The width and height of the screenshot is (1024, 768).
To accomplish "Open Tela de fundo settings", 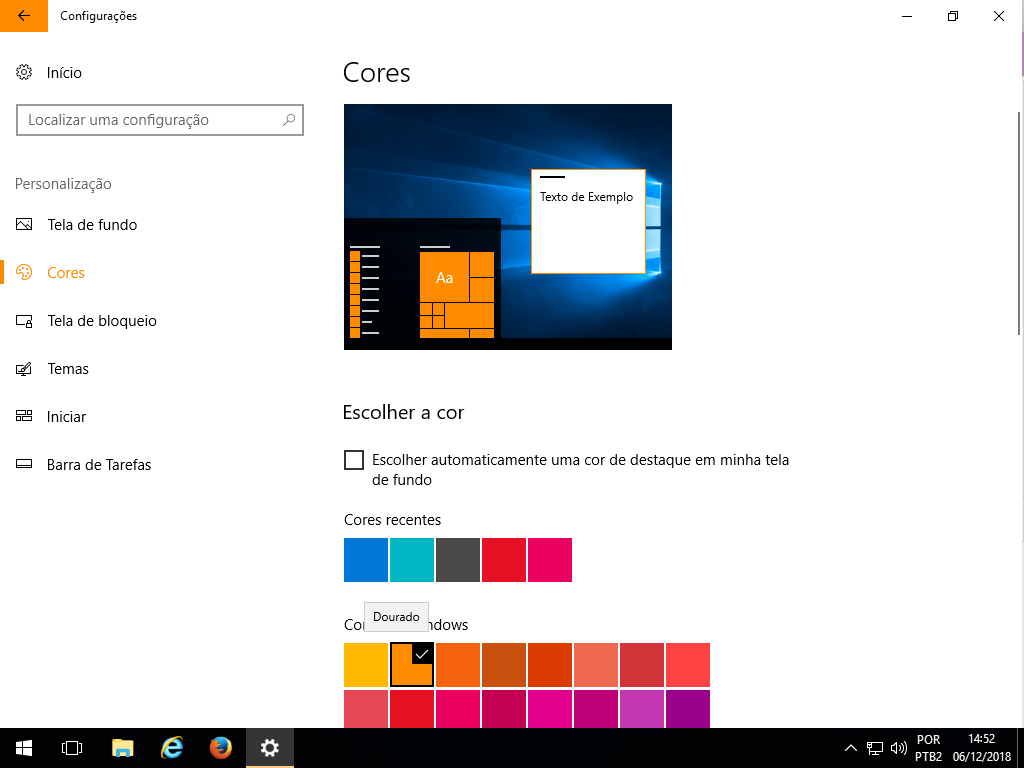I will coord(92,225).
